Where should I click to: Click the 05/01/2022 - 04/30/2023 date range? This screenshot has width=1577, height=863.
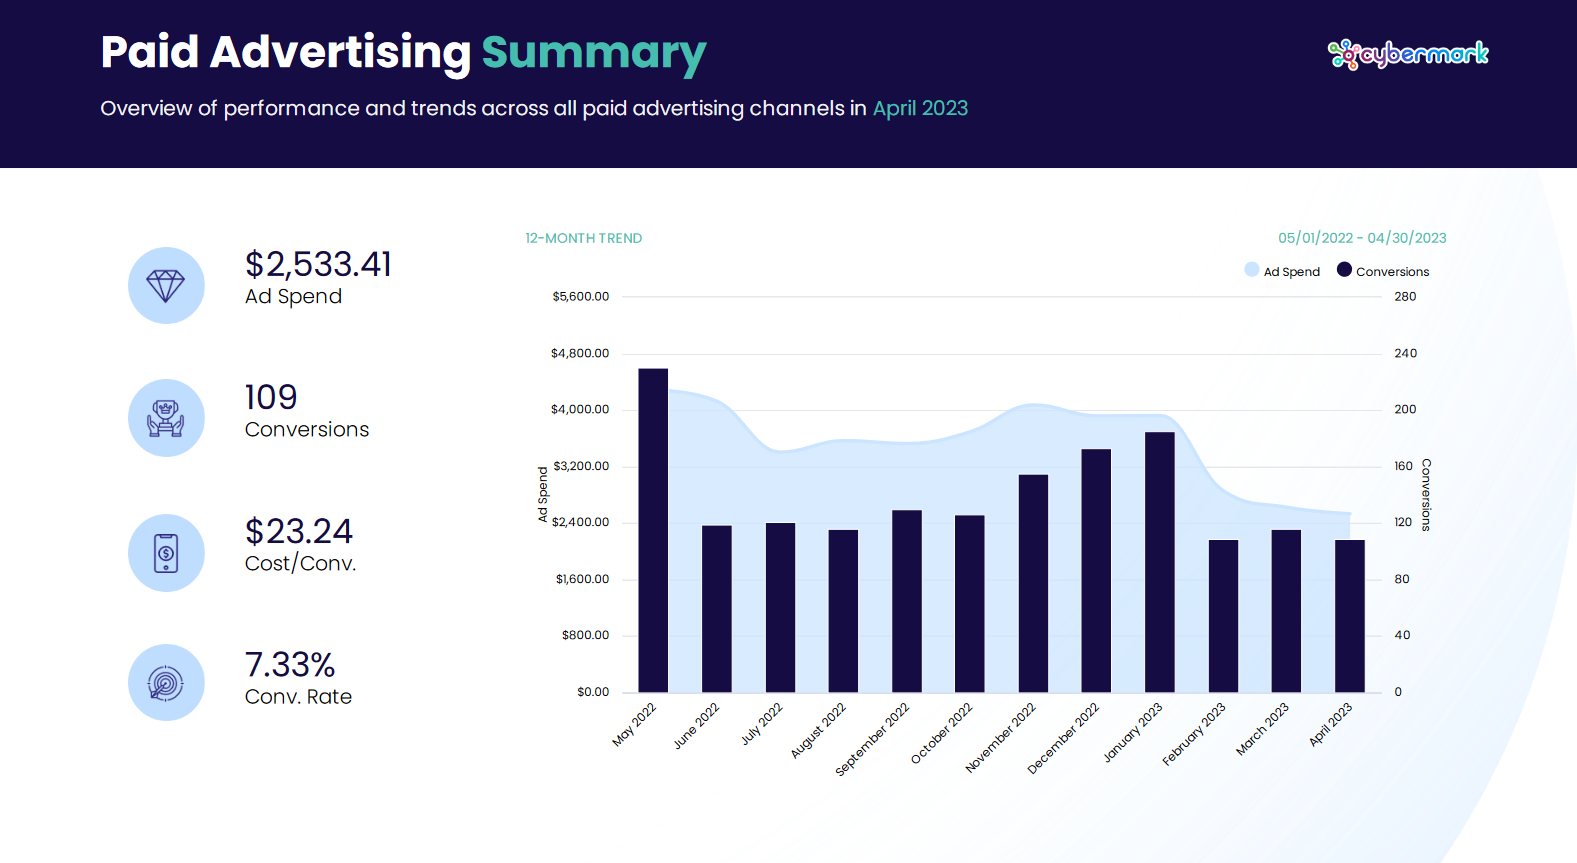click(1362, 238)
